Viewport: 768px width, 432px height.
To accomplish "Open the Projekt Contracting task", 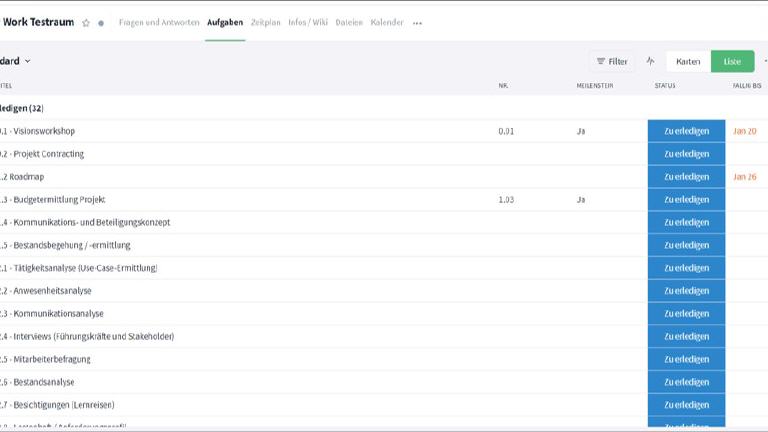I will pyautogui.click(x=48, y=154).
